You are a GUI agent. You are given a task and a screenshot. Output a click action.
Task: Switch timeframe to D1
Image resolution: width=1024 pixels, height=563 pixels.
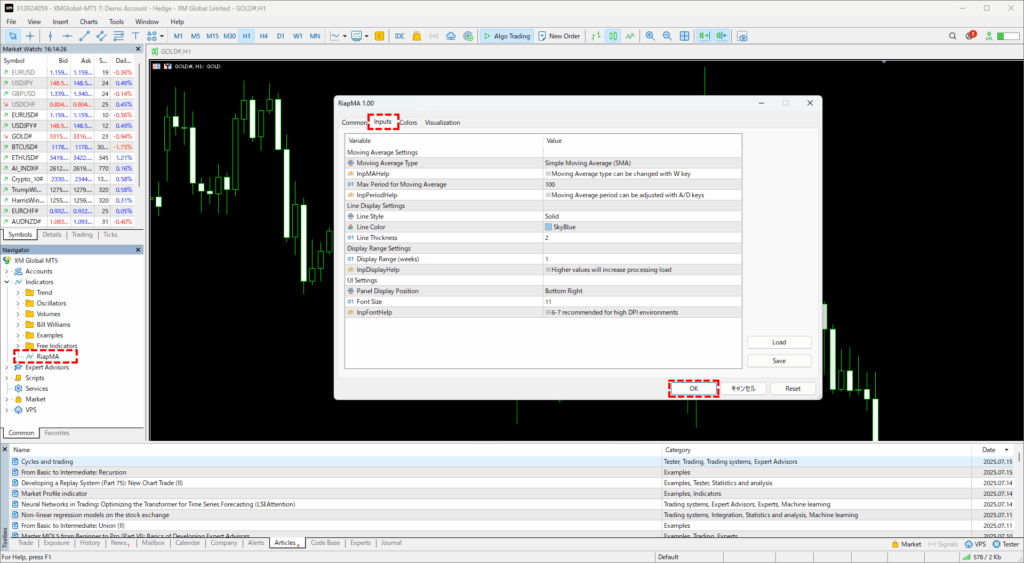click(x=280, y=36)
